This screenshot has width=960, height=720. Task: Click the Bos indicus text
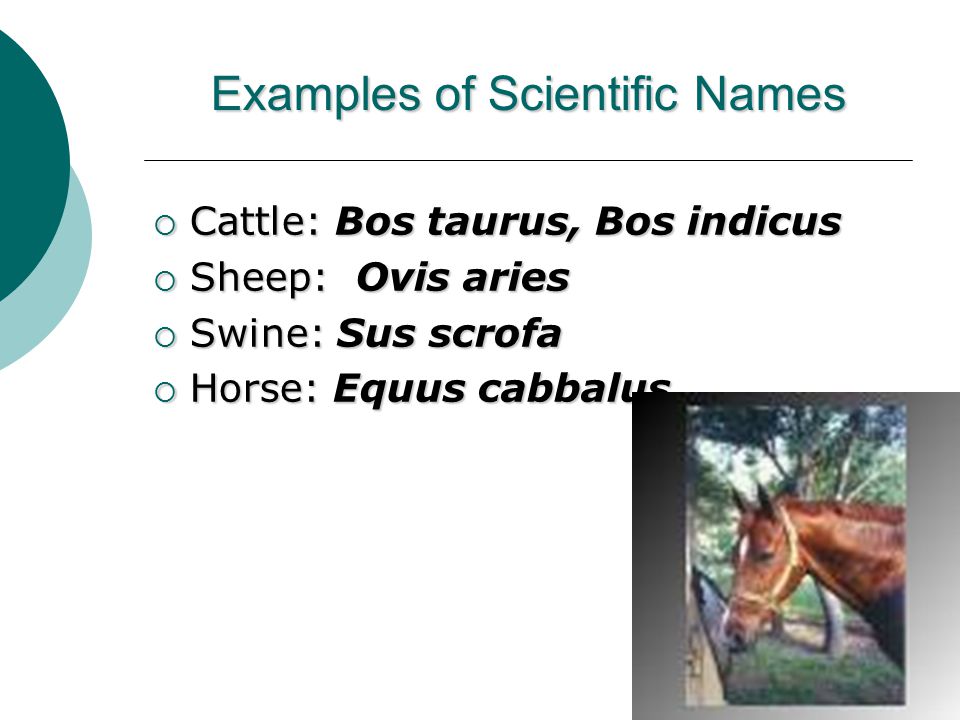click(718, 221)
